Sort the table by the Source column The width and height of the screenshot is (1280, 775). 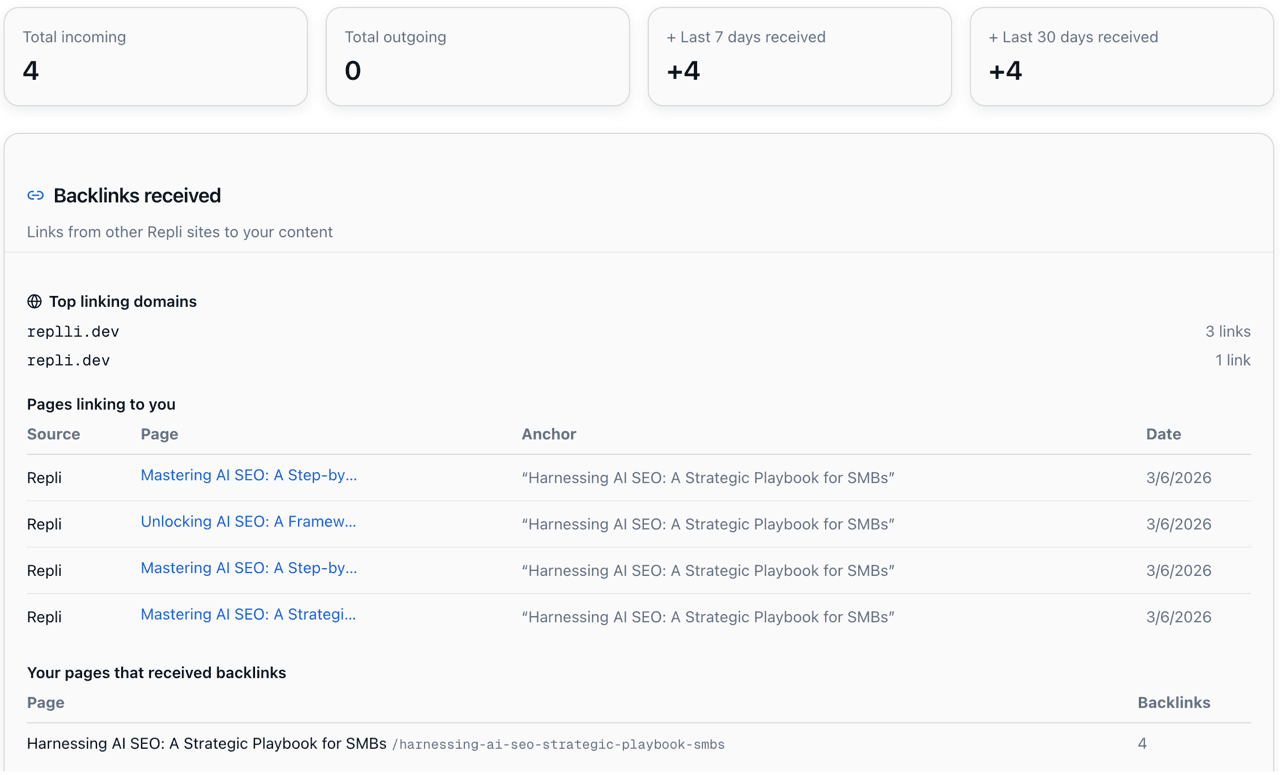tap(53, 434)
